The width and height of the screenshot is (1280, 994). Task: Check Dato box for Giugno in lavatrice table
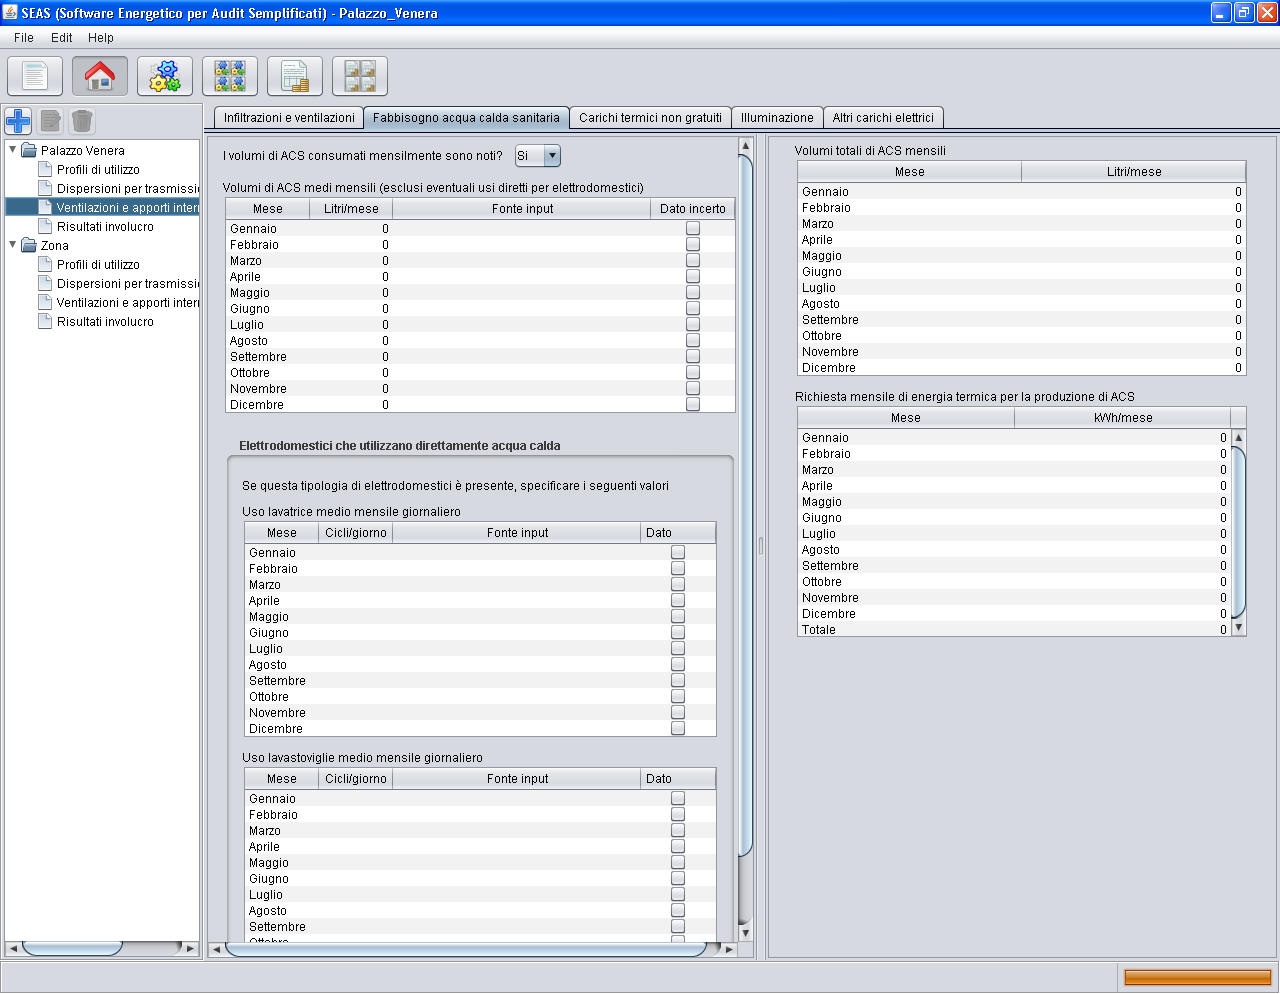(678, 633)
